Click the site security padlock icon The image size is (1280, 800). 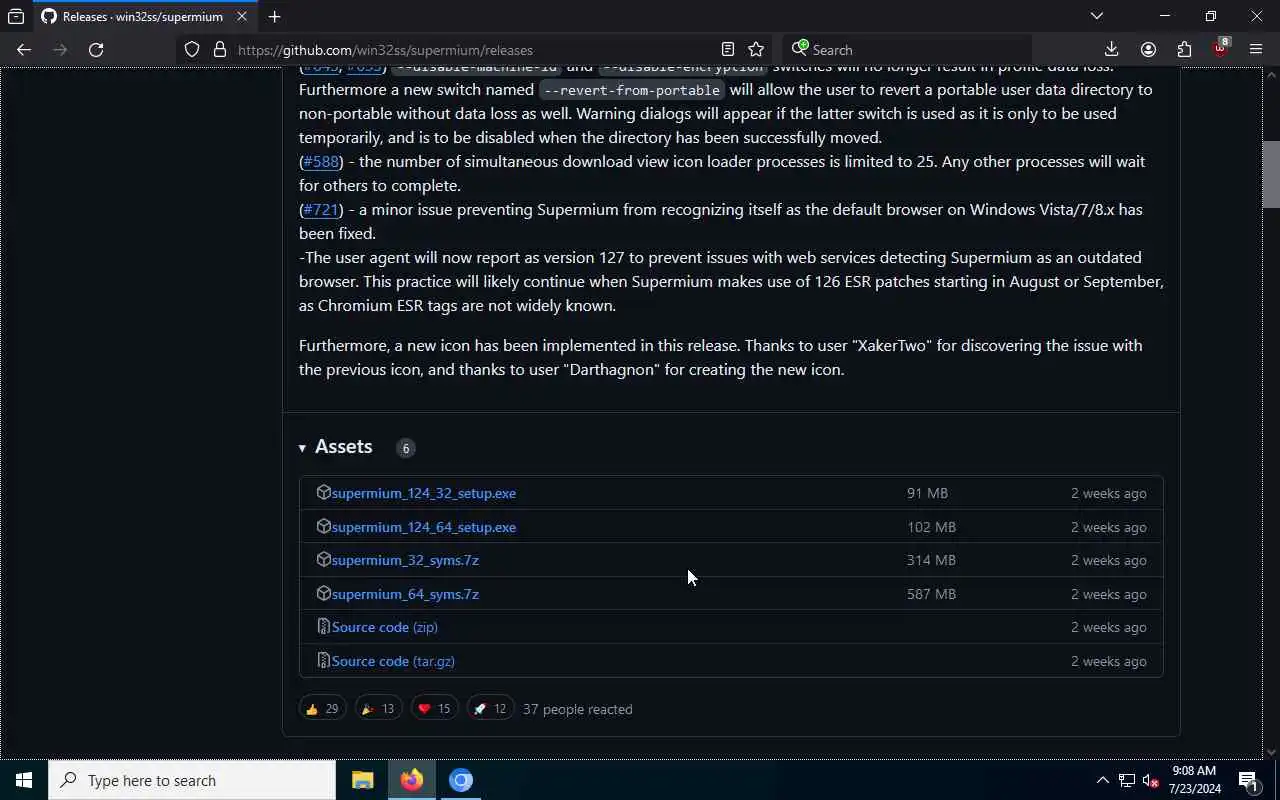(x=220, y=49)
